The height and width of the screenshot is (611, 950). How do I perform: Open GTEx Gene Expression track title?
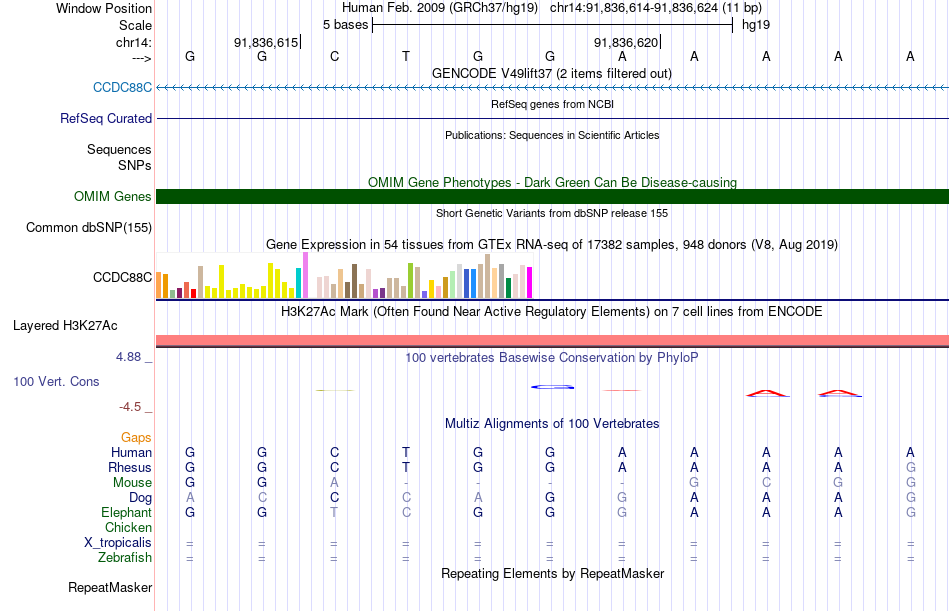click(x=552, y=244)
